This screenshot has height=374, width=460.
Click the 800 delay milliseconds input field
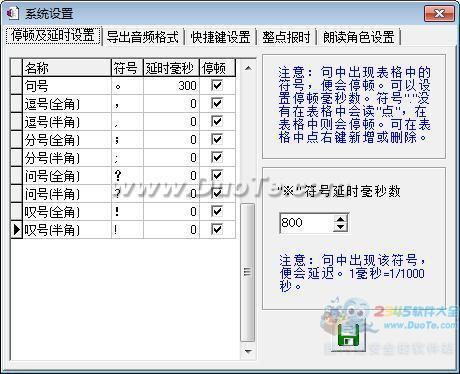pos(307,223)
